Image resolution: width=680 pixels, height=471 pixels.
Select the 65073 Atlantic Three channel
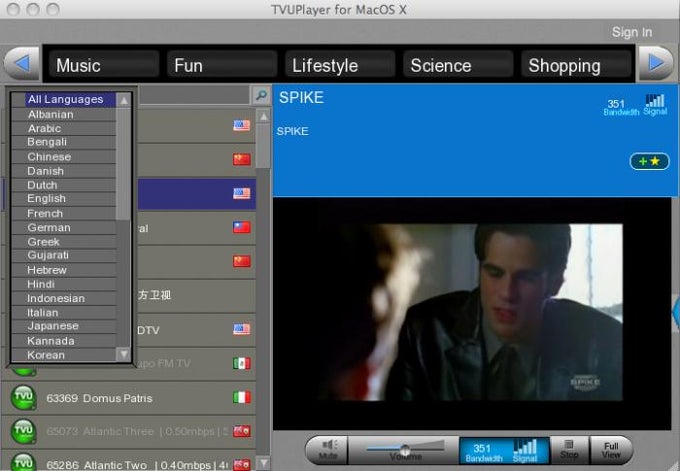pyautogui.click(x=129, y=432)
